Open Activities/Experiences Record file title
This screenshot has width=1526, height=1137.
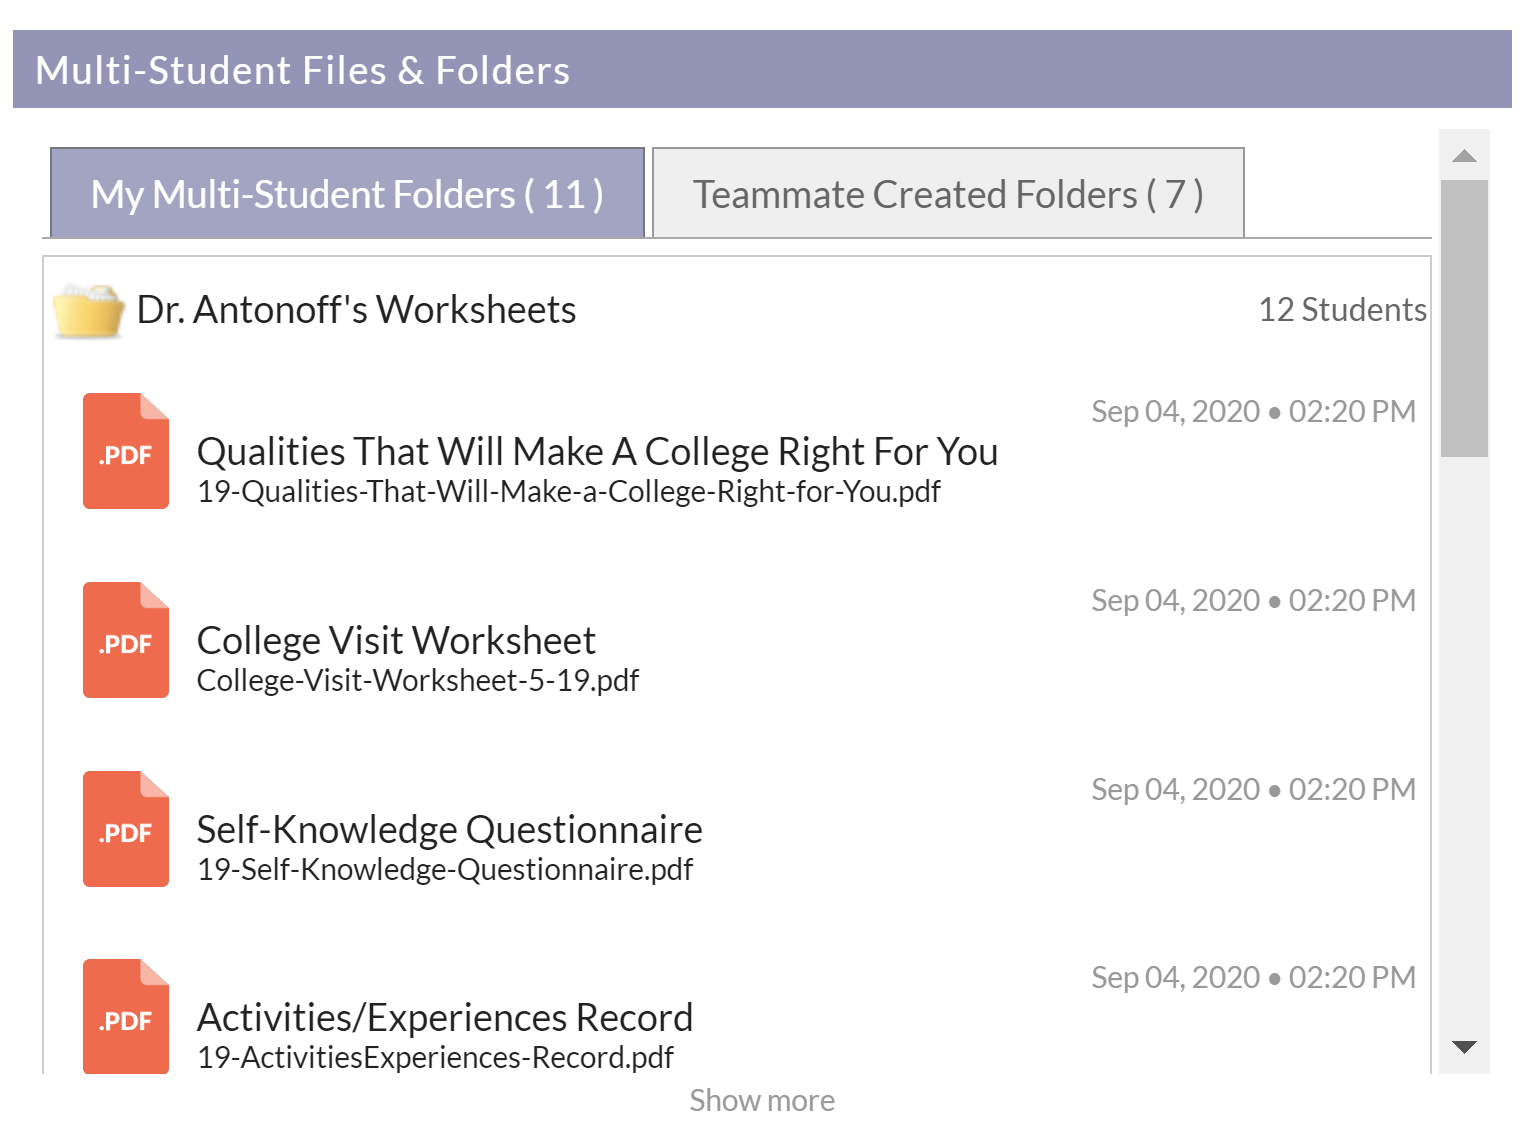coord(445,1018)
